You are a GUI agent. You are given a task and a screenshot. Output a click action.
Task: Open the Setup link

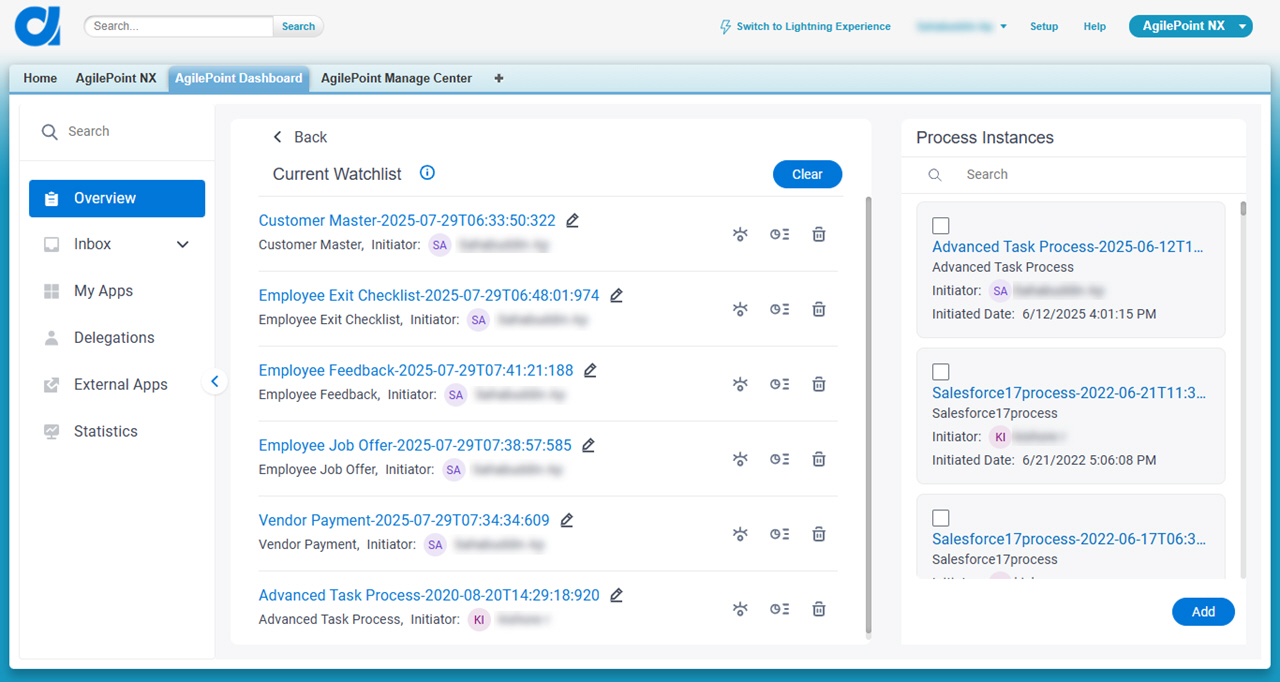(1044, 27)
